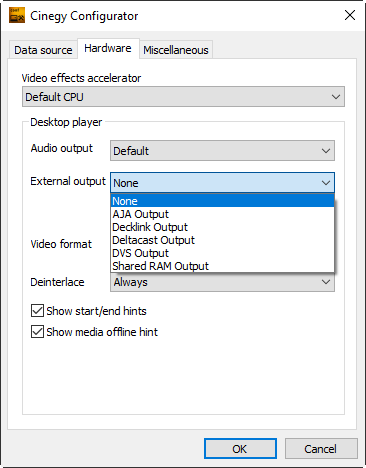Expand the Video effects accelerator dropdown
Screen dimensions: 366x468
183,97
